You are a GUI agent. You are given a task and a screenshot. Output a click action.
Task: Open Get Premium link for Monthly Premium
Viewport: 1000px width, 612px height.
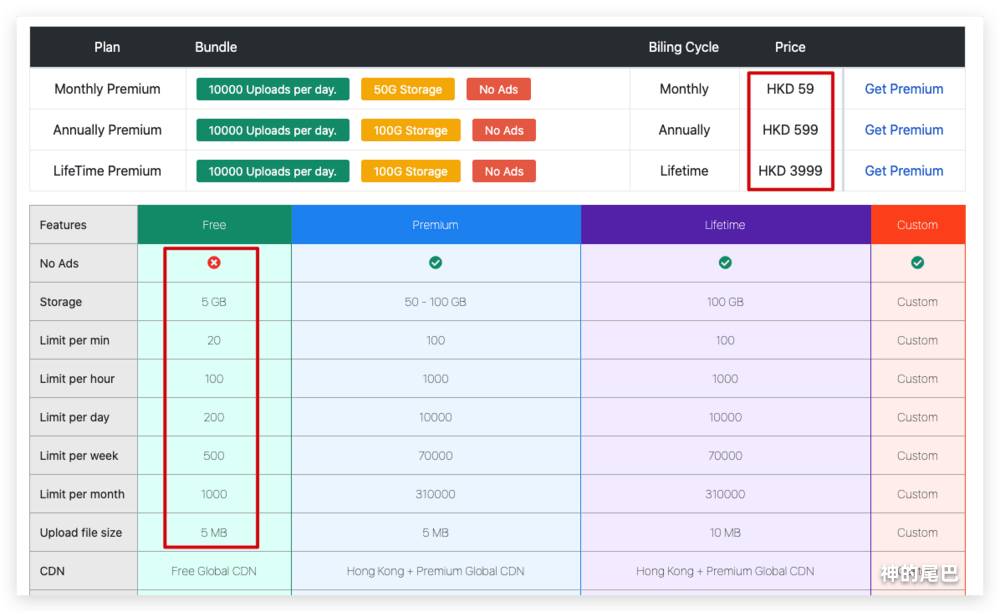(903, 89)
